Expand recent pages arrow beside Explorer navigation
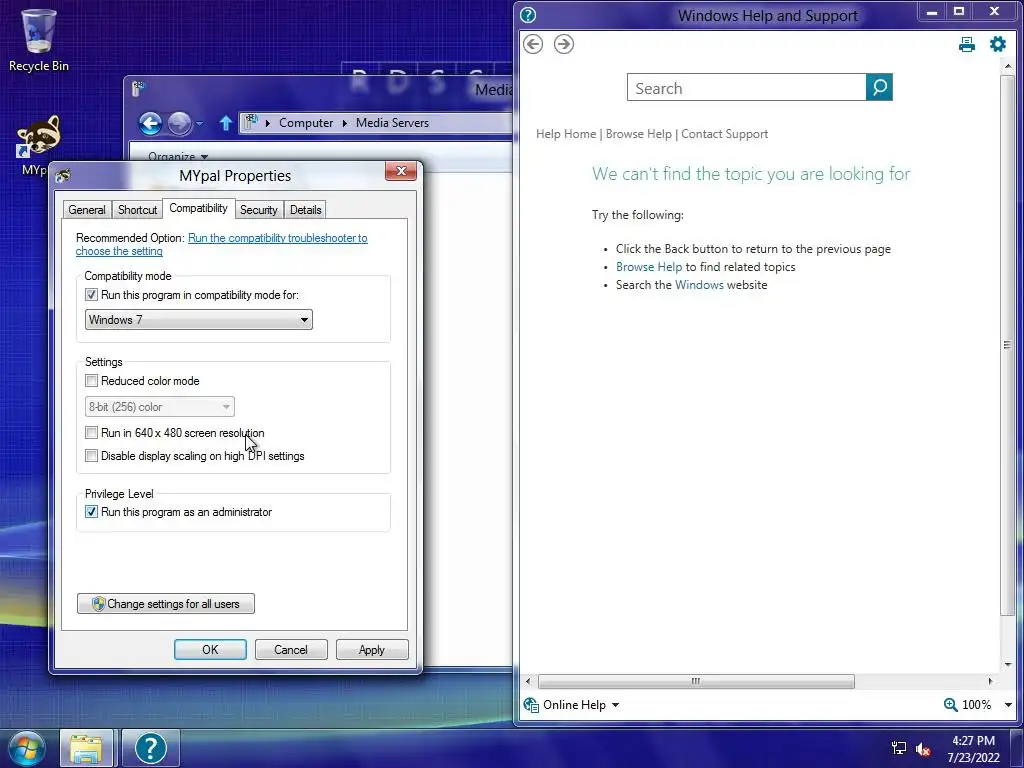Viewport: 1024px width, 768px height. click(199, 123)
